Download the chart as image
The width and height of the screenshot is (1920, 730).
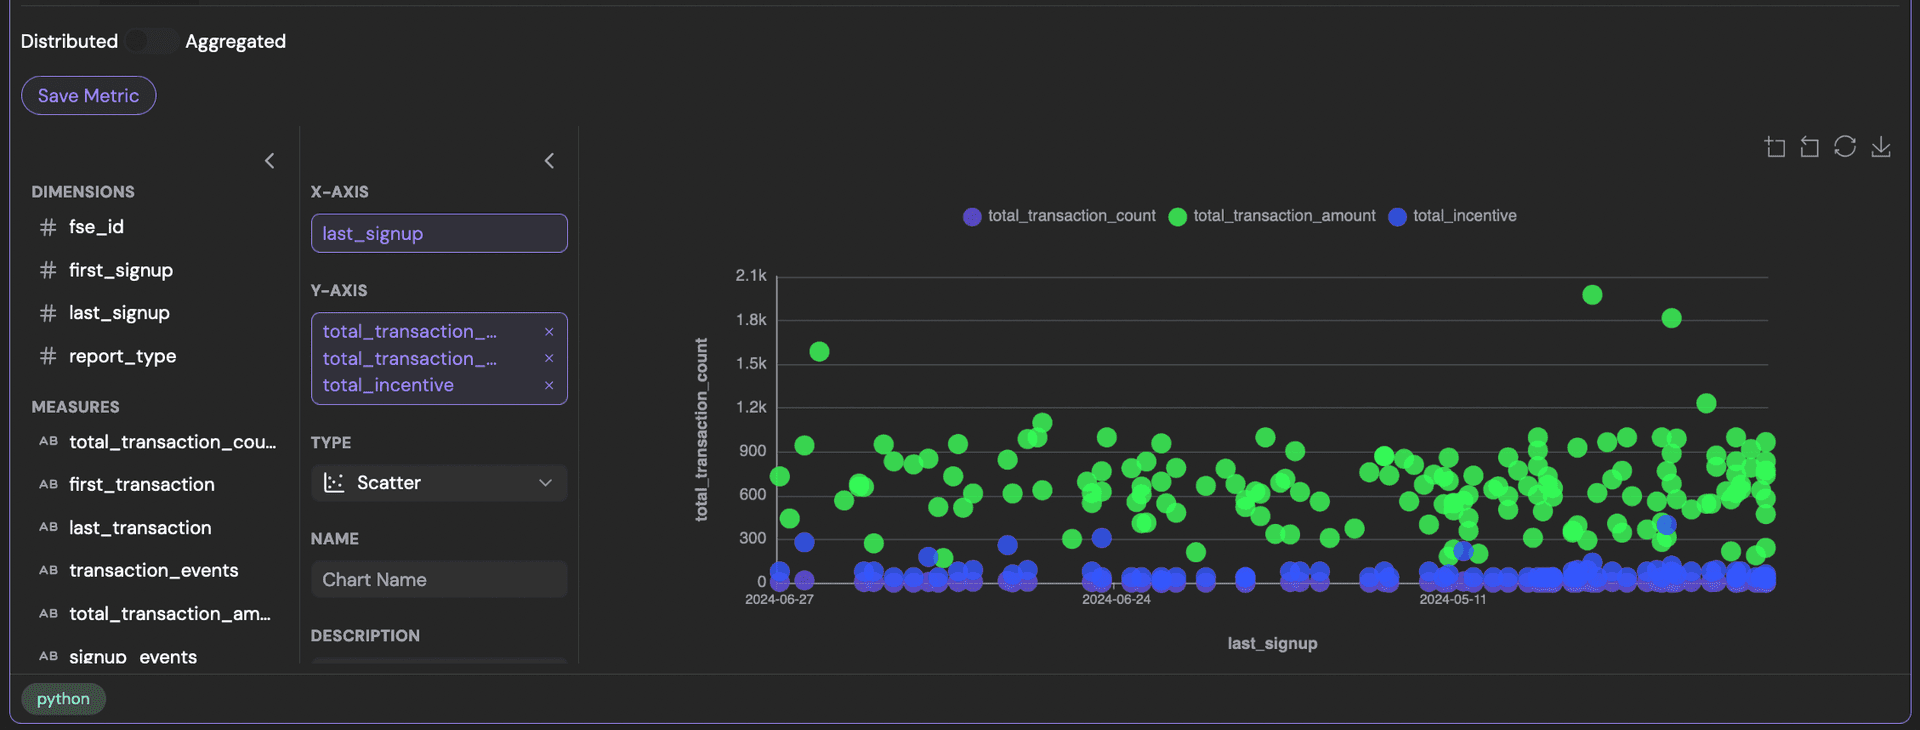(x=1881, y=147)
